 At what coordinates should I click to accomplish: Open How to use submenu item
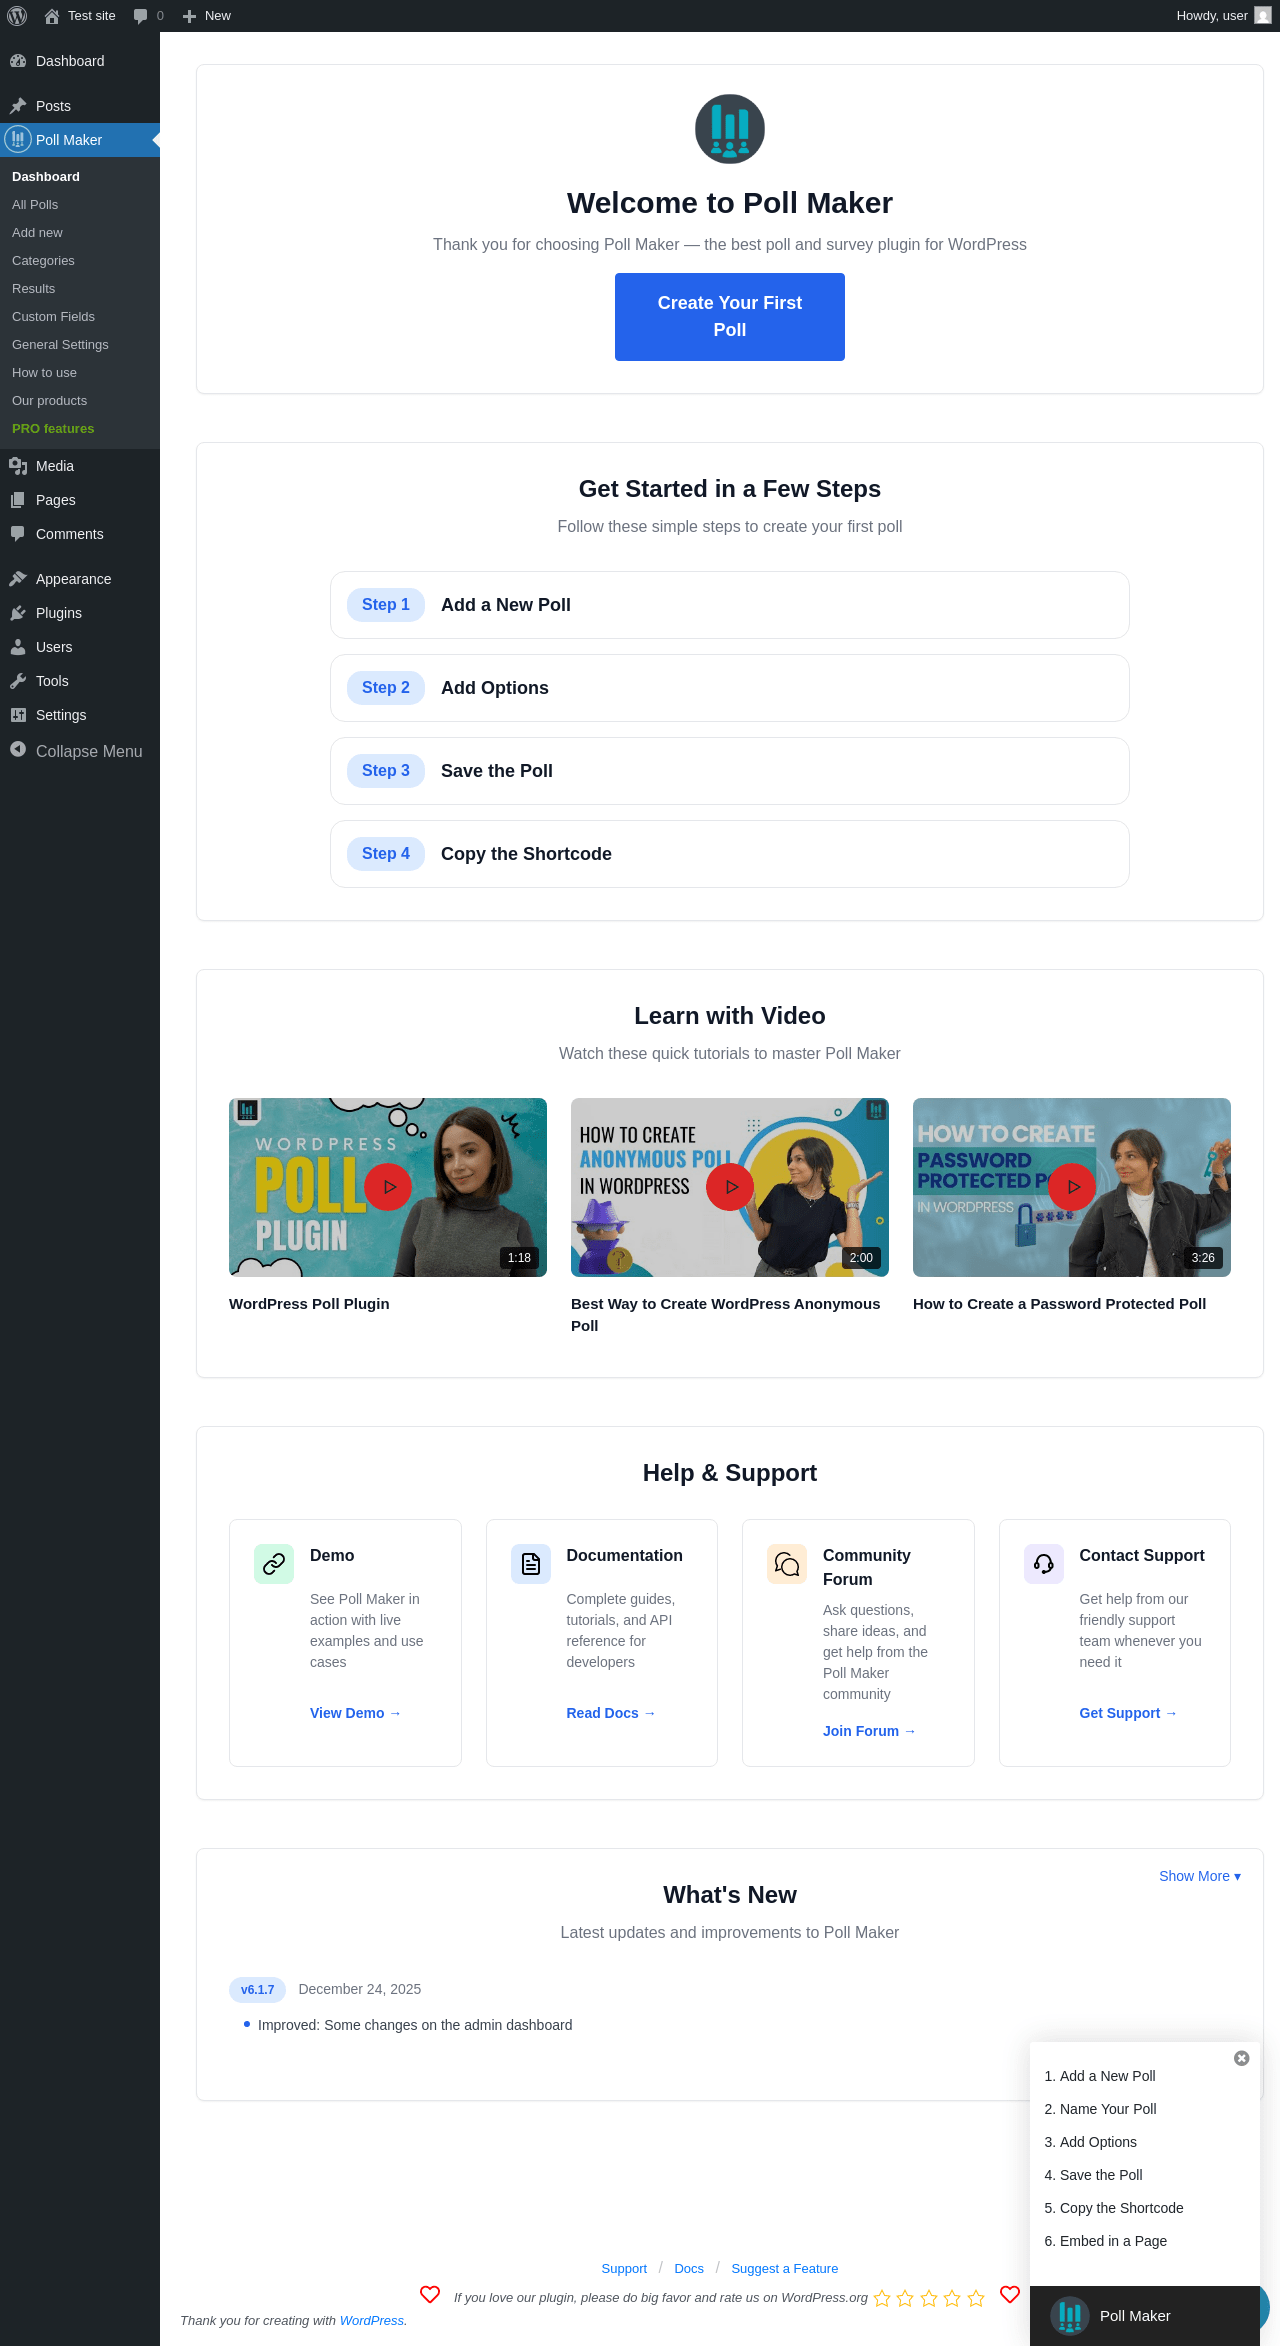(80, 373)
